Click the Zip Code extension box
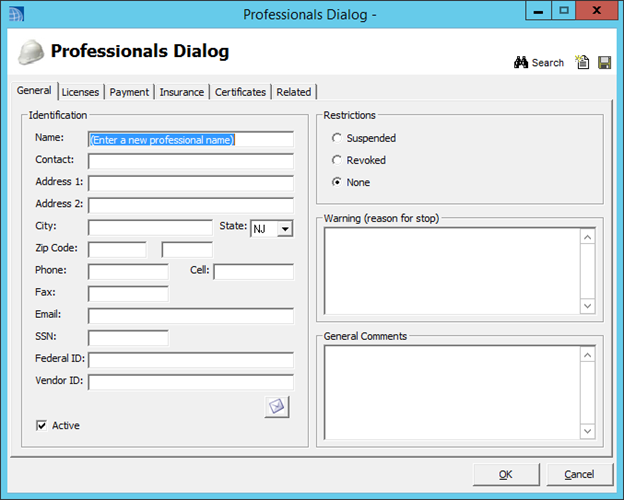 click(187, 250)
